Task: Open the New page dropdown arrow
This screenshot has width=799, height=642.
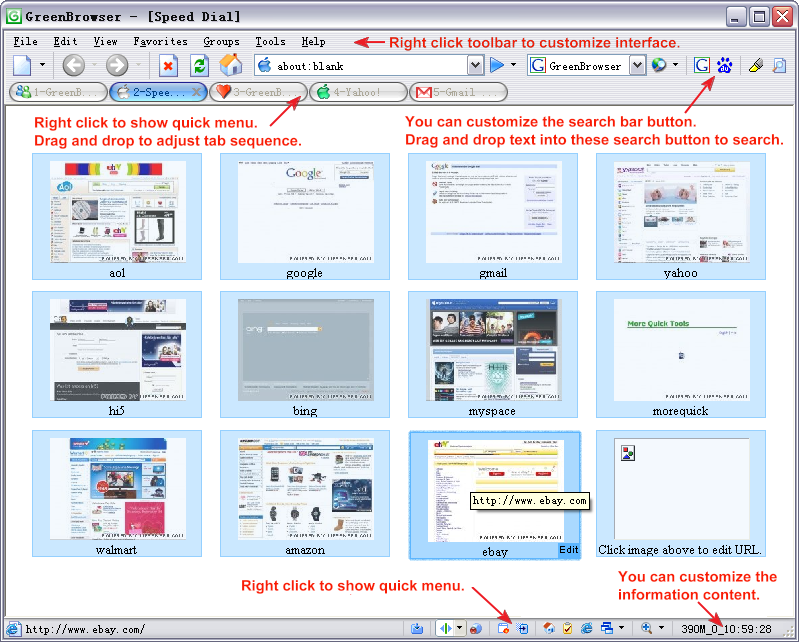Action: pos(42,66)
